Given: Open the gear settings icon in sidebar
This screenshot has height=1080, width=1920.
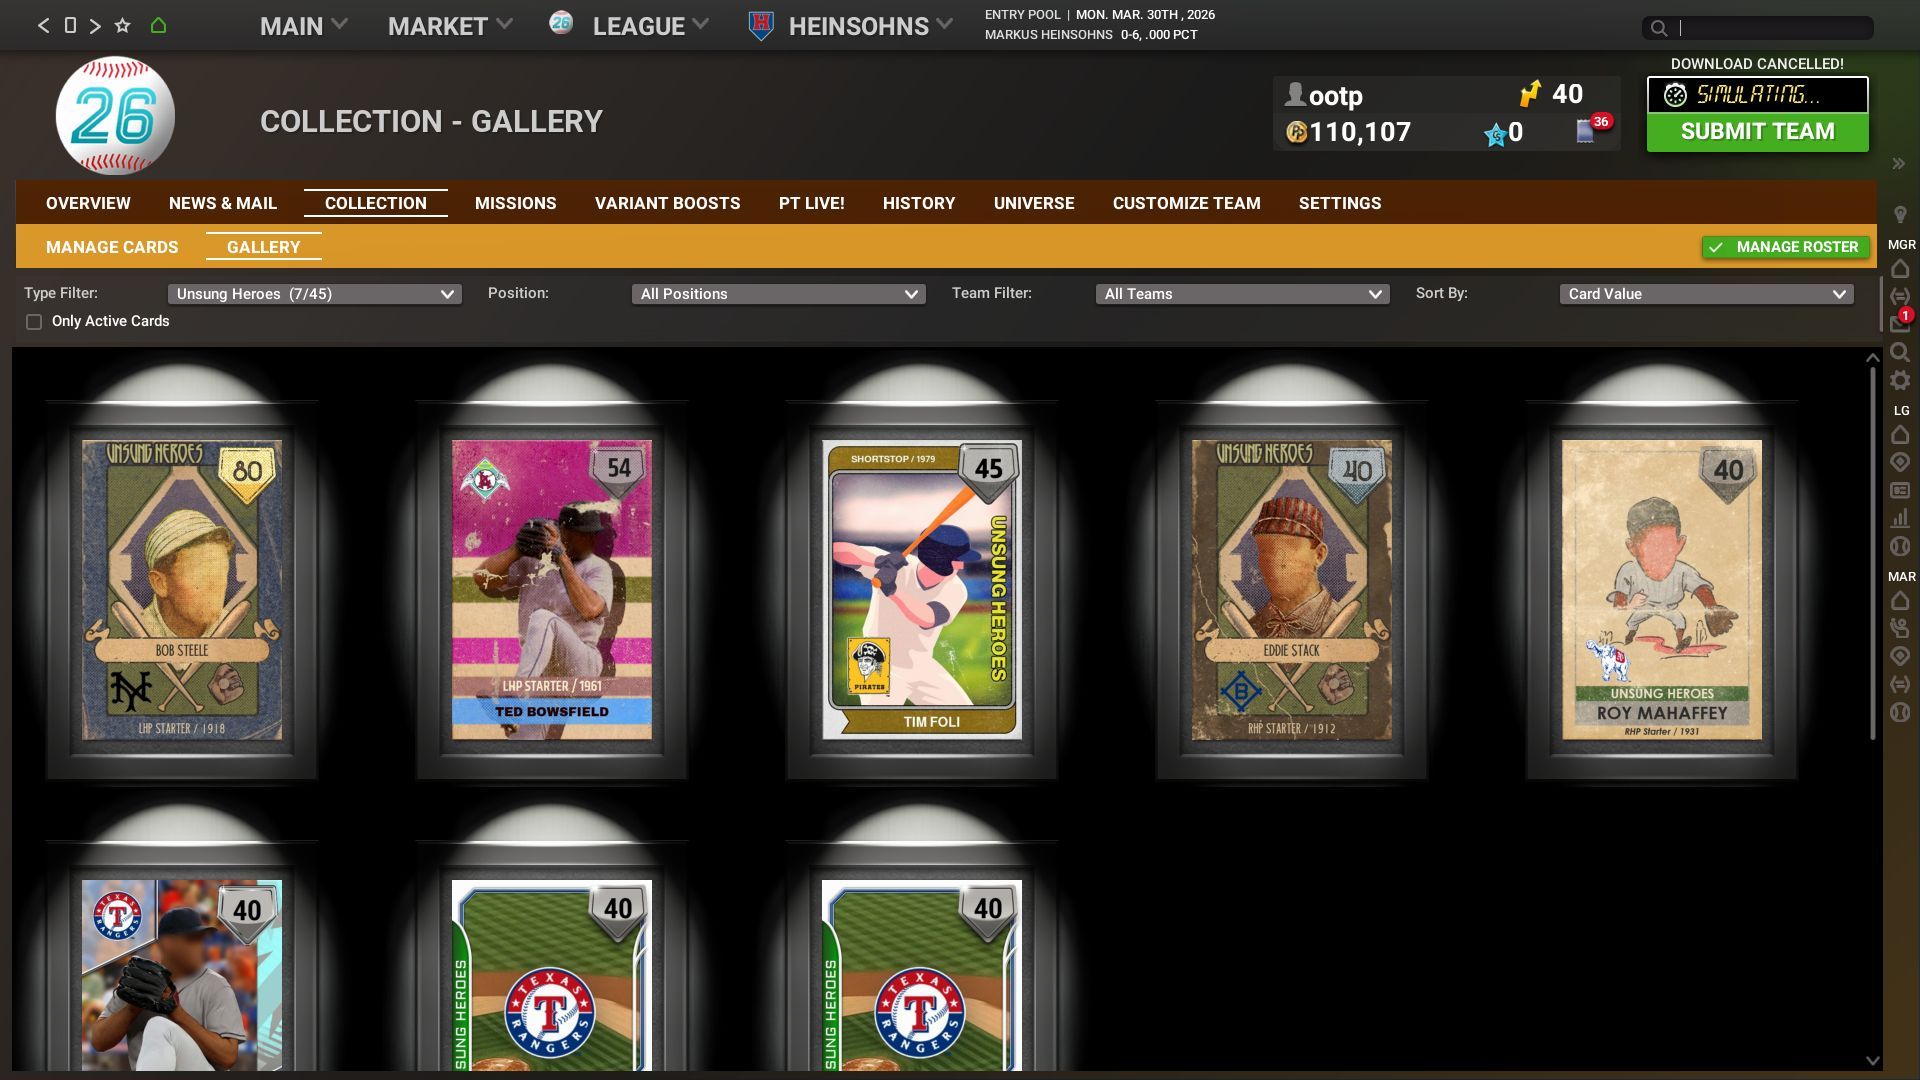Looking at the screenshot, I should click(x=1900, y=380).
